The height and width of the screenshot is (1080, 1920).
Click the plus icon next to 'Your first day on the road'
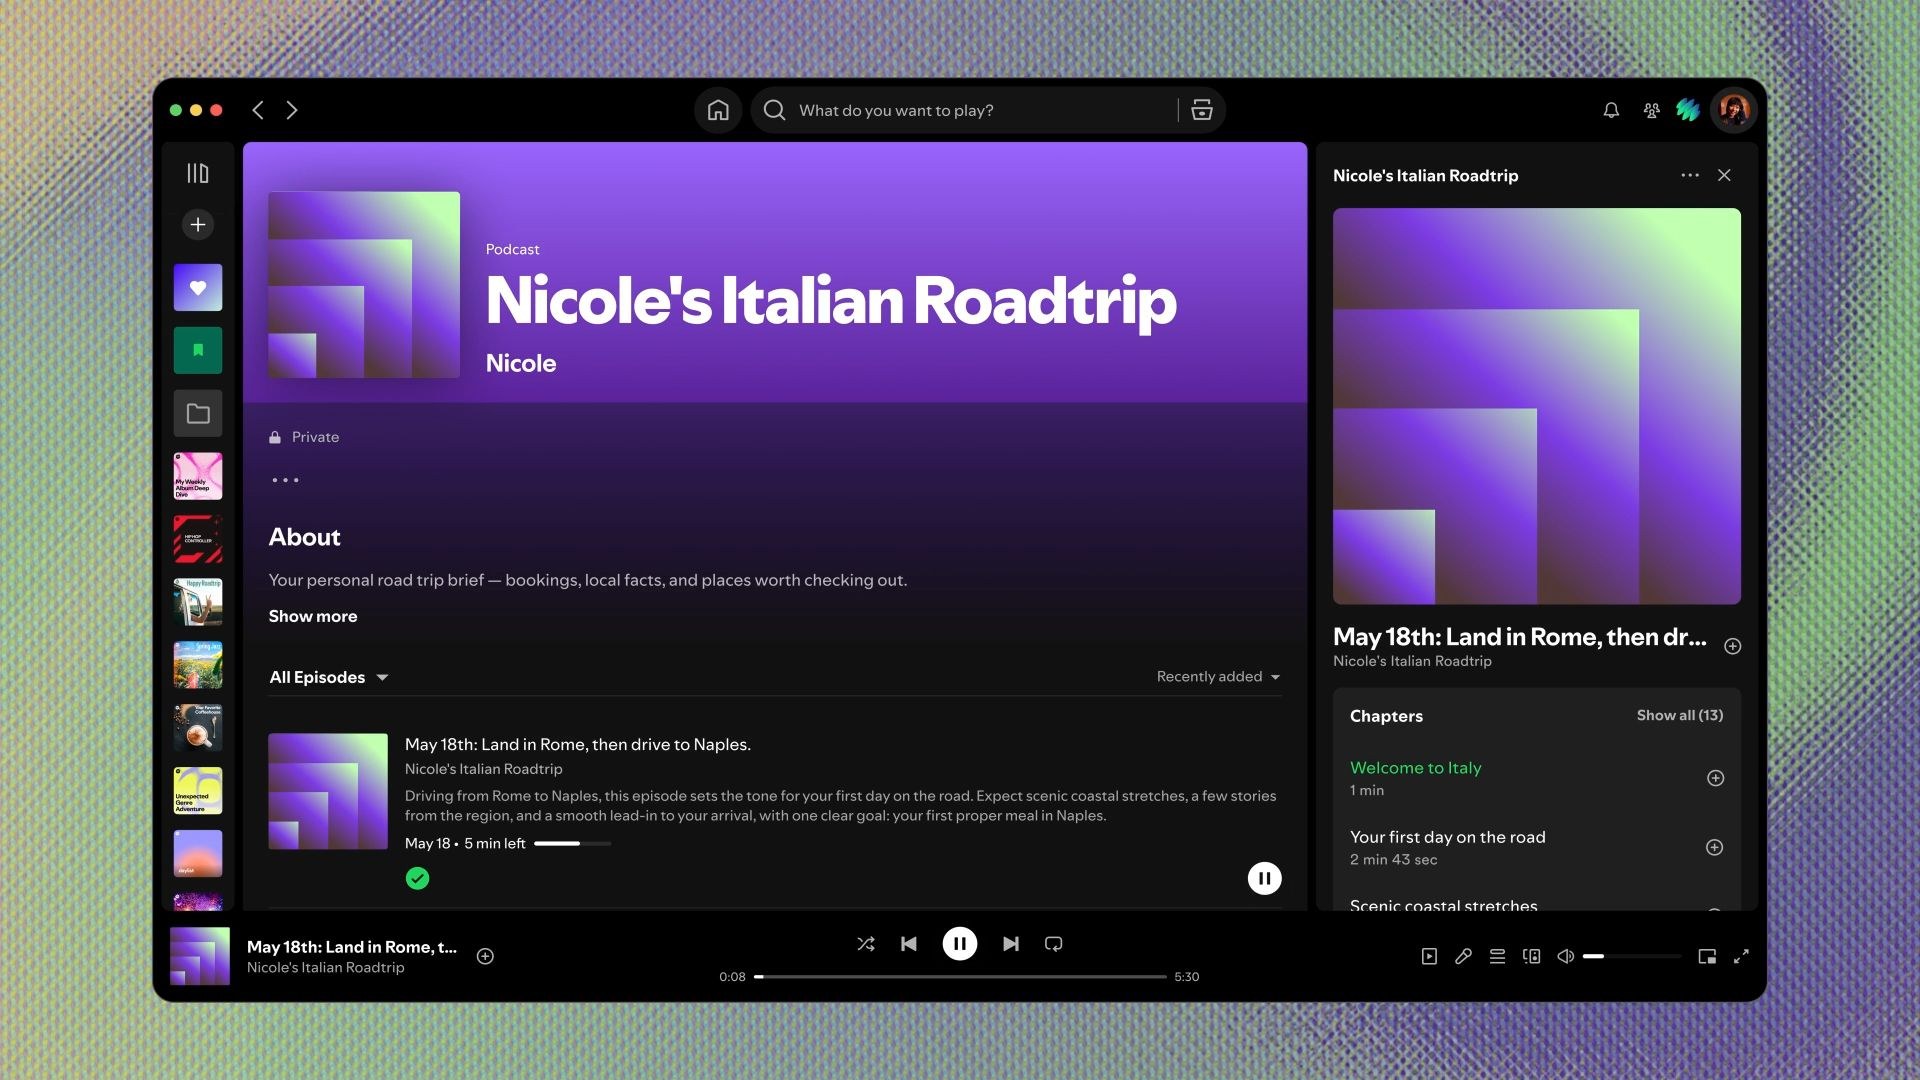[x=1714, y=847]
